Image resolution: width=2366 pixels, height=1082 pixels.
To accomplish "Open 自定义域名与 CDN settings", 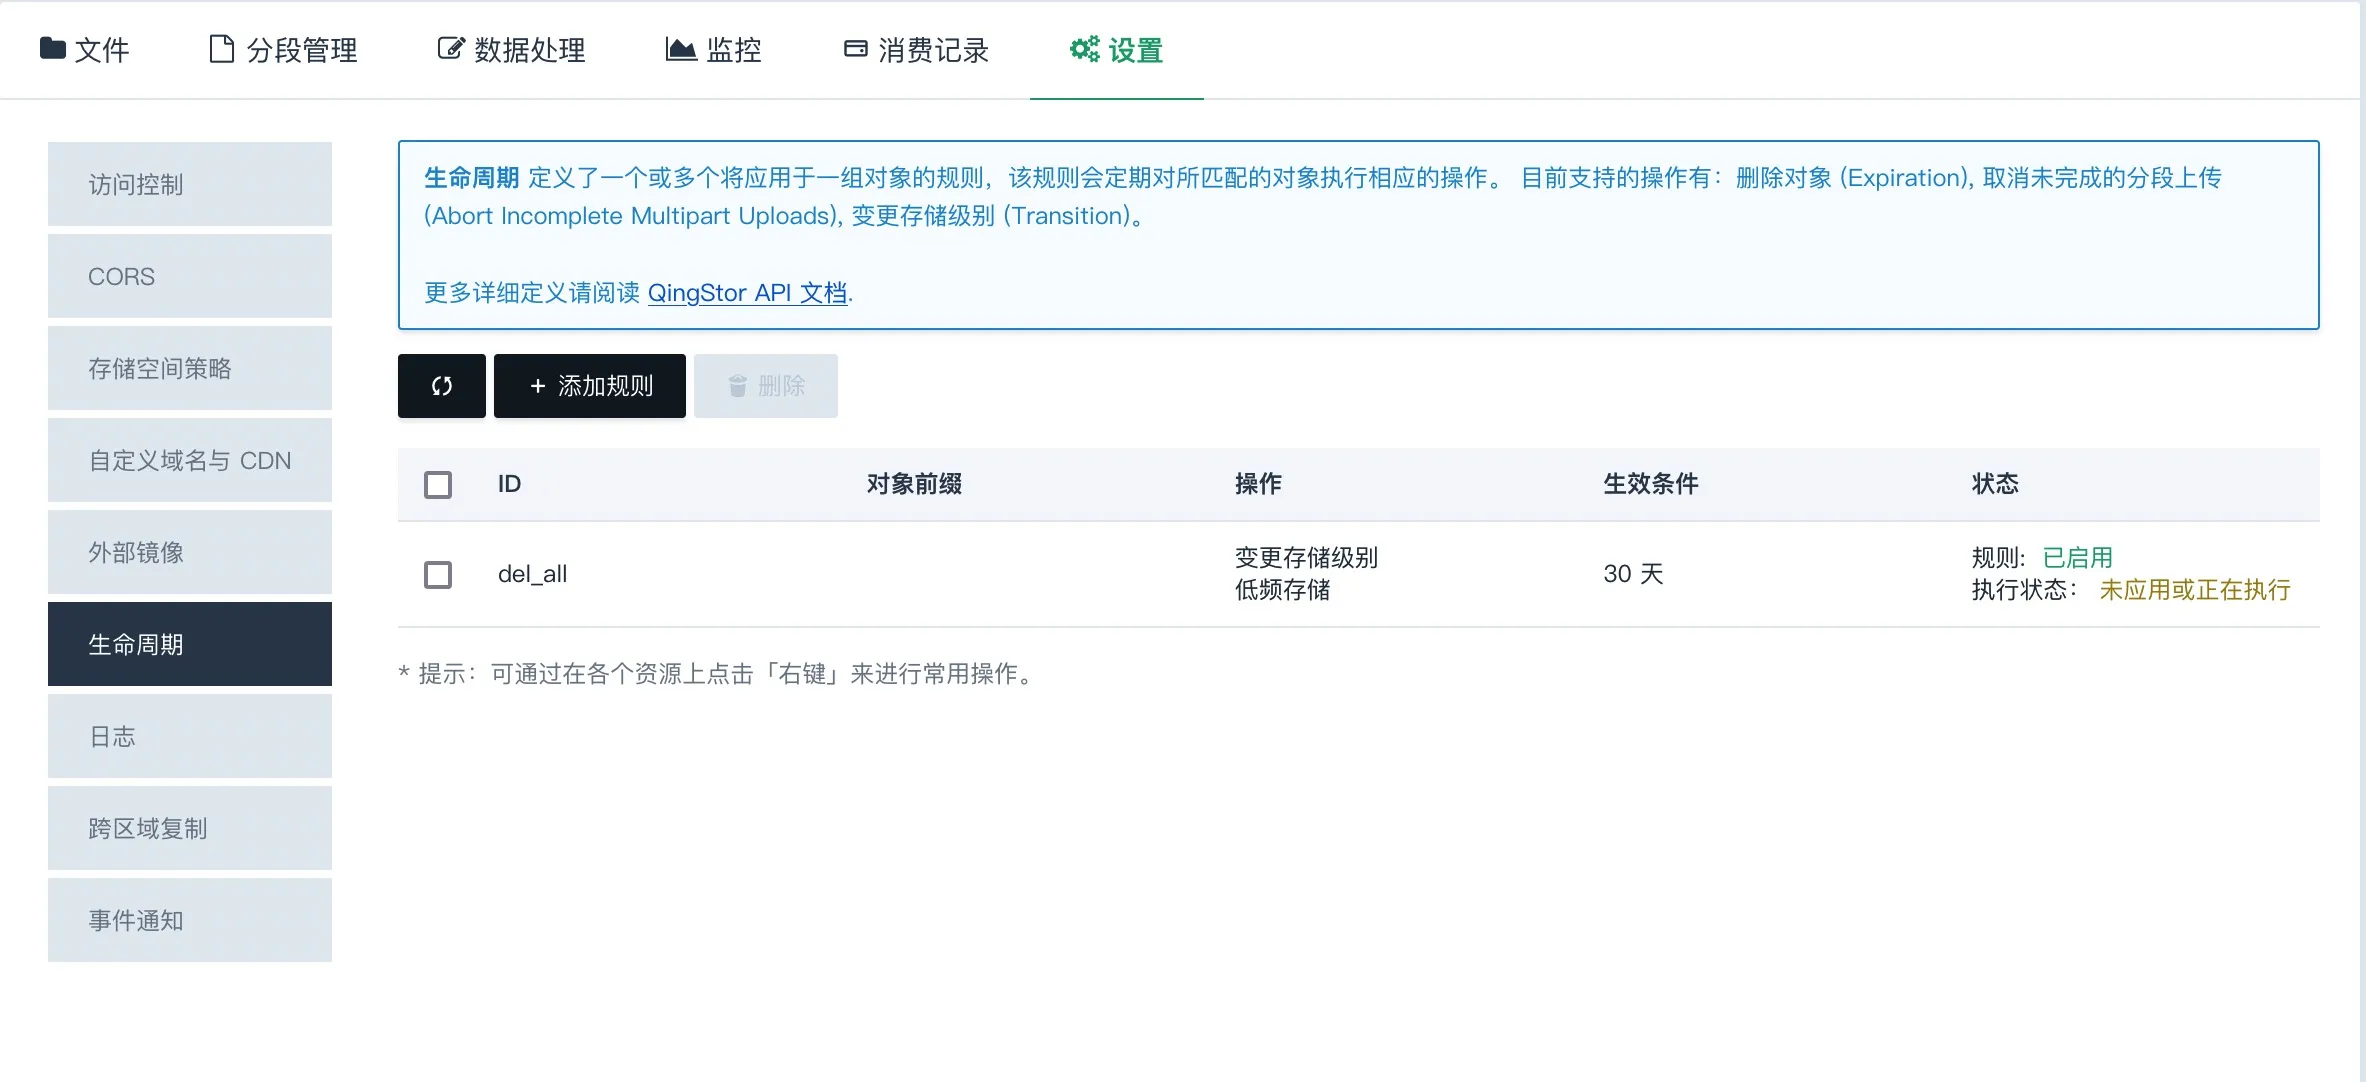I will tap(190, 460).
